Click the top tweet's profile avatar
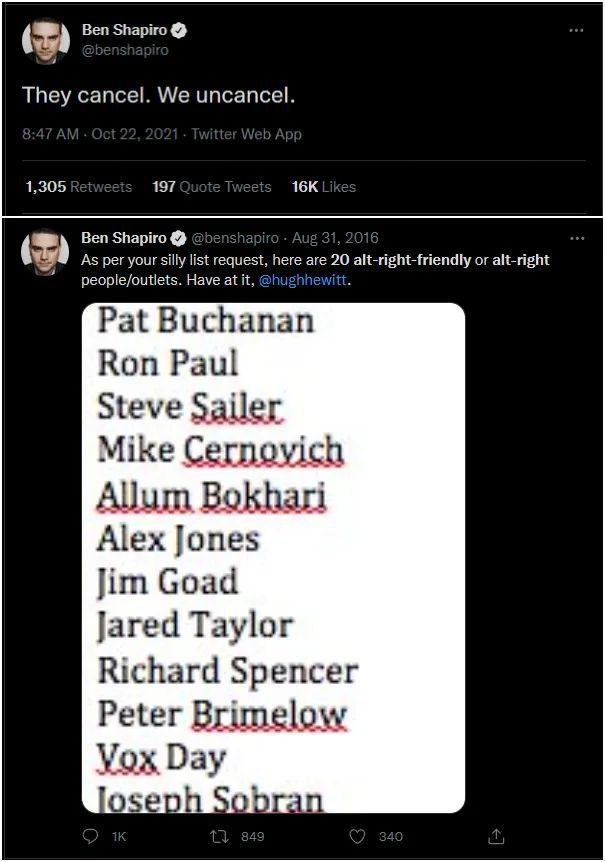Screen dimensions: 605x862 46,40
